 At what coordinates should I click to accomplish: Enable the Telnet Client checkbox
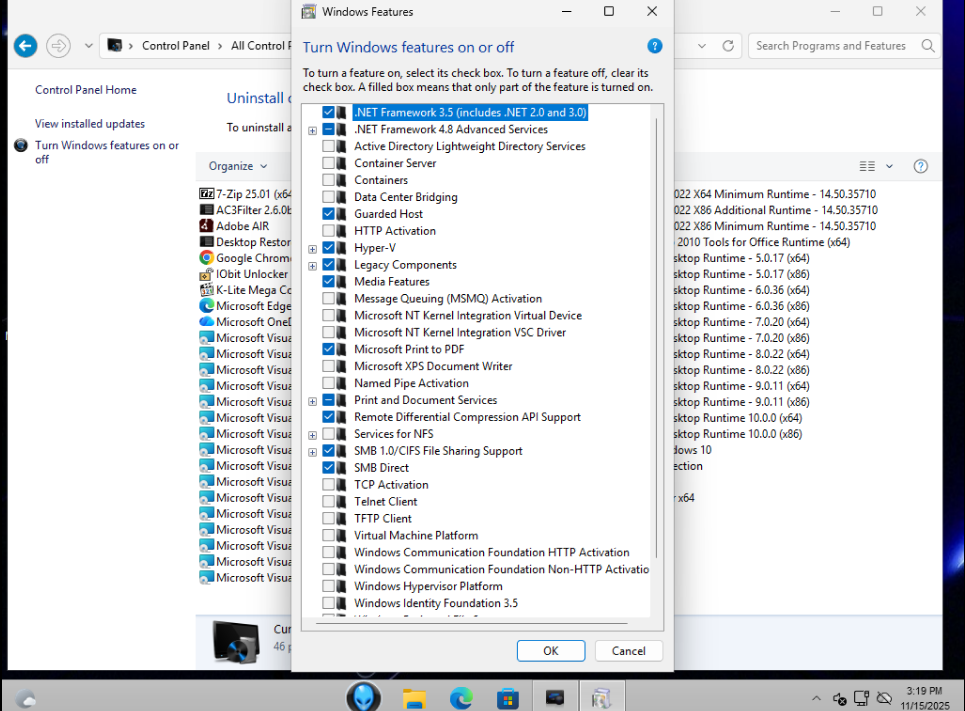click(x=329, y=502)
